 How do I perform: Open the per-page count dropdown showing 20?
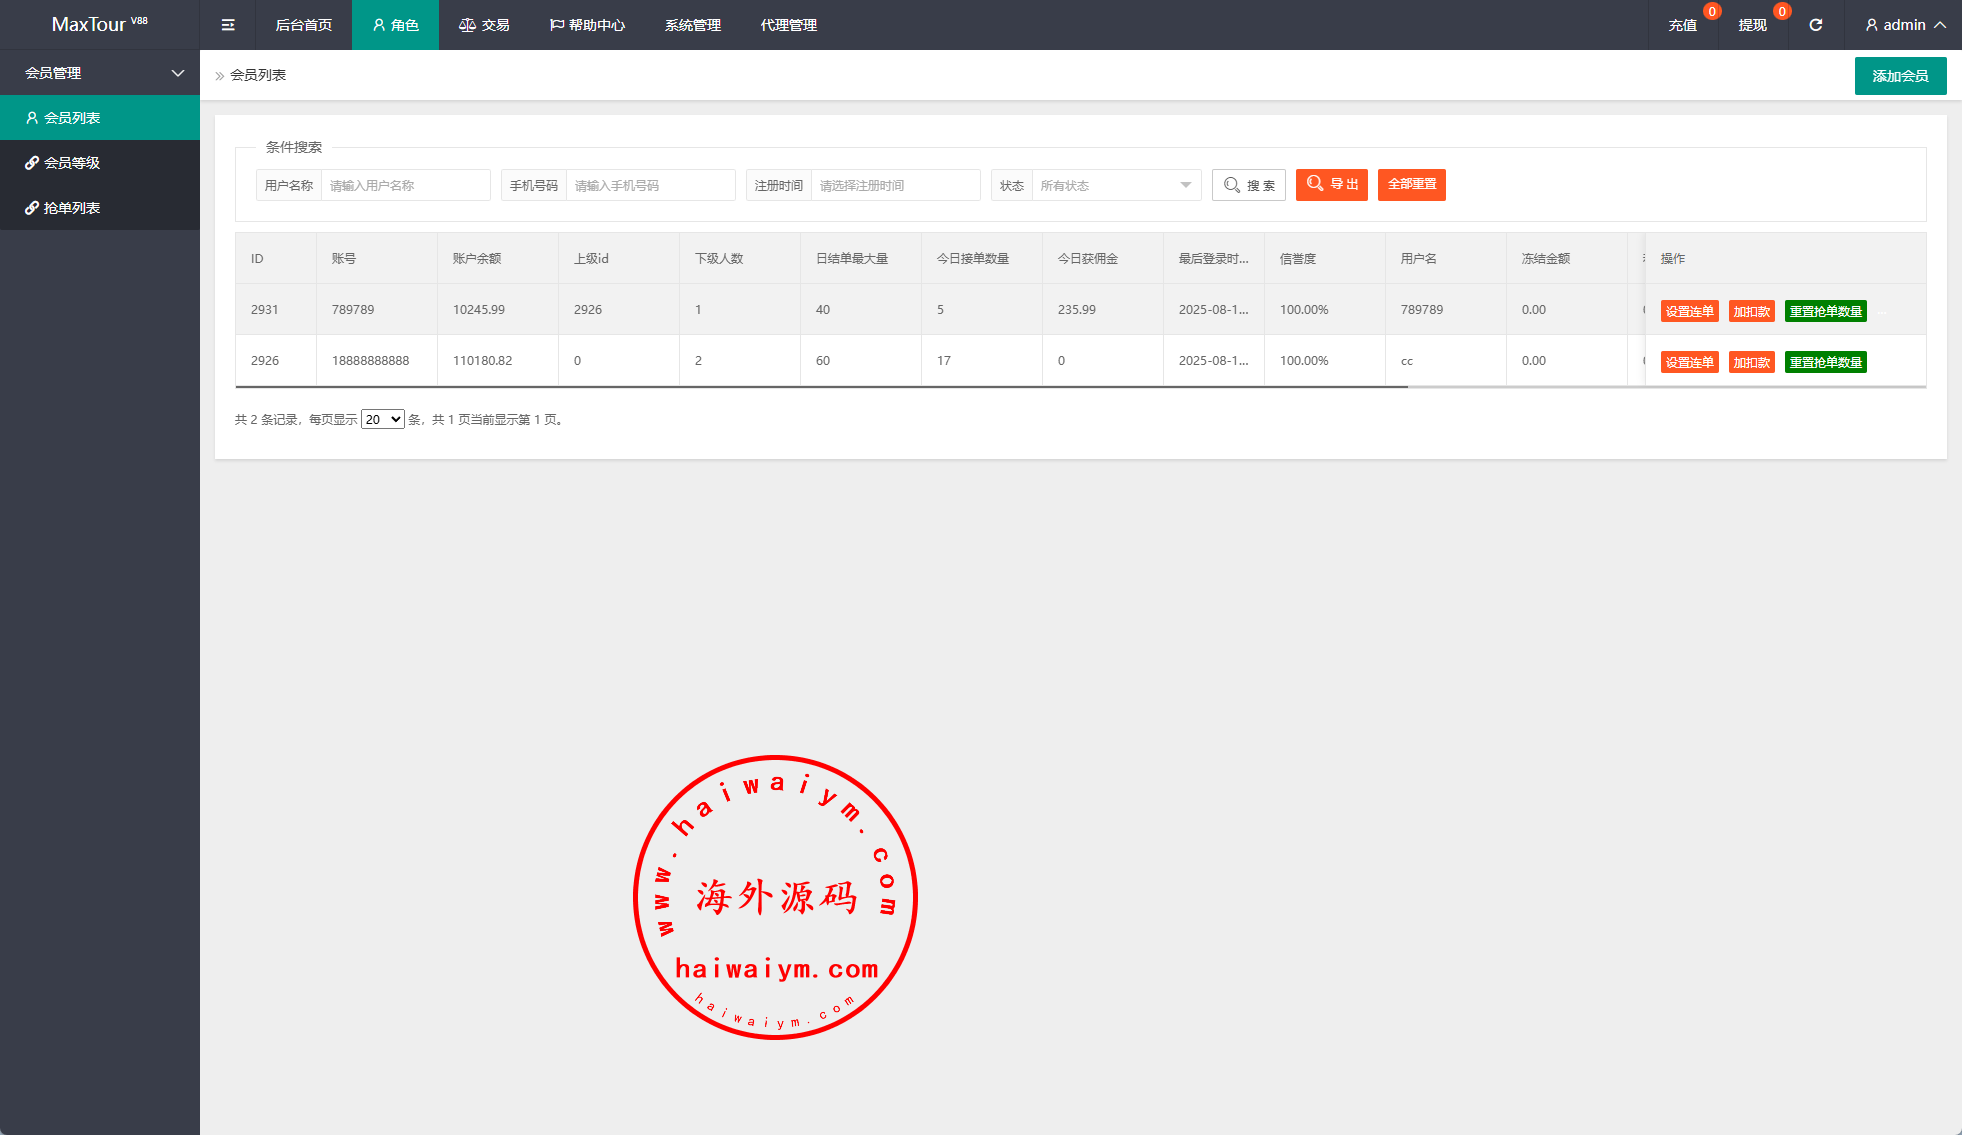click(x=382, y=419)
